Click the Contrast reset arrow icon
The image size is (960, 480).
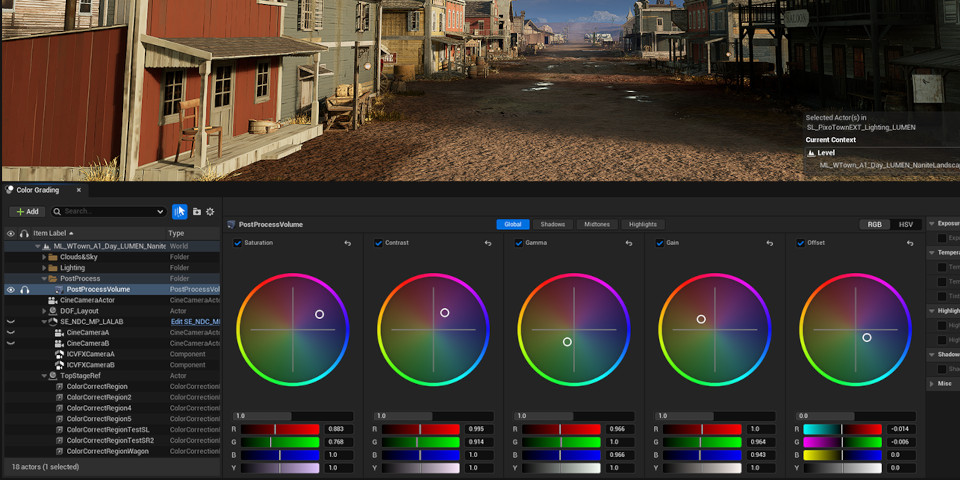click(488, 243)
